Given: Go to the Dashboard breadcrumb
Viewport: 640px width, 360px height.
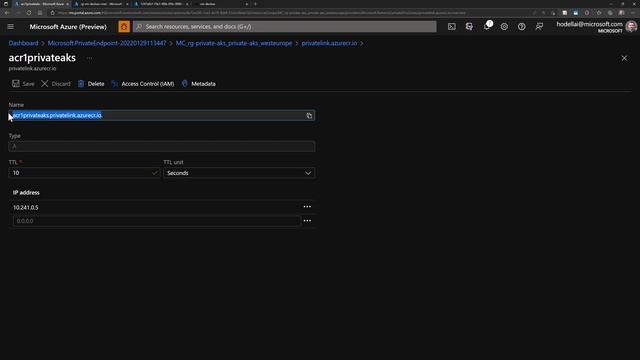Looking at the screenshot, I should tap(23, 43).
